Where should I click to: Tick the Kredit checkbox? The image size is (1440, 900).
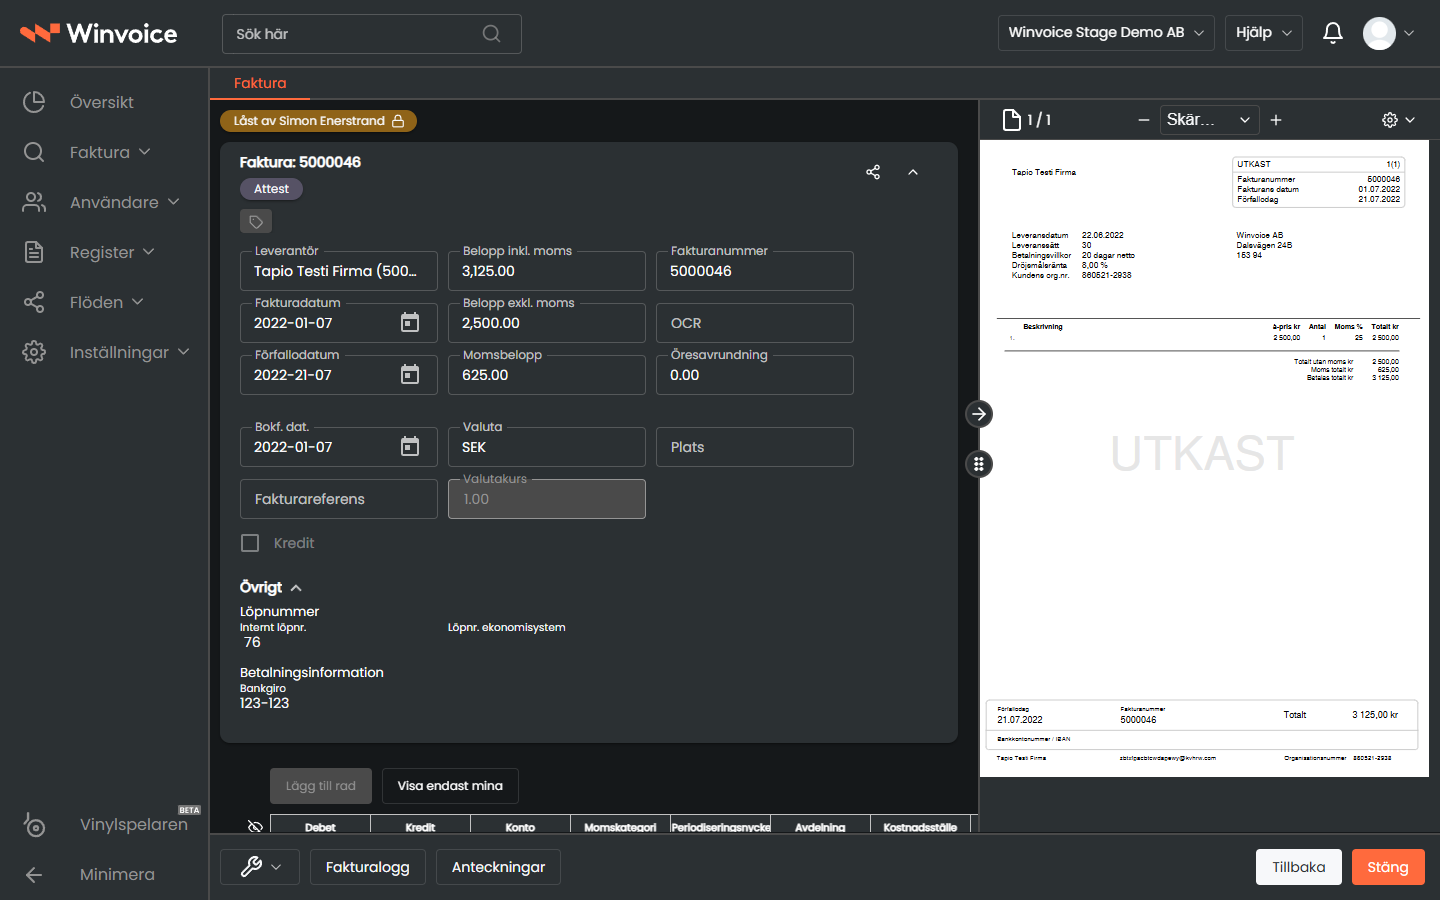[x=250, y=543]
